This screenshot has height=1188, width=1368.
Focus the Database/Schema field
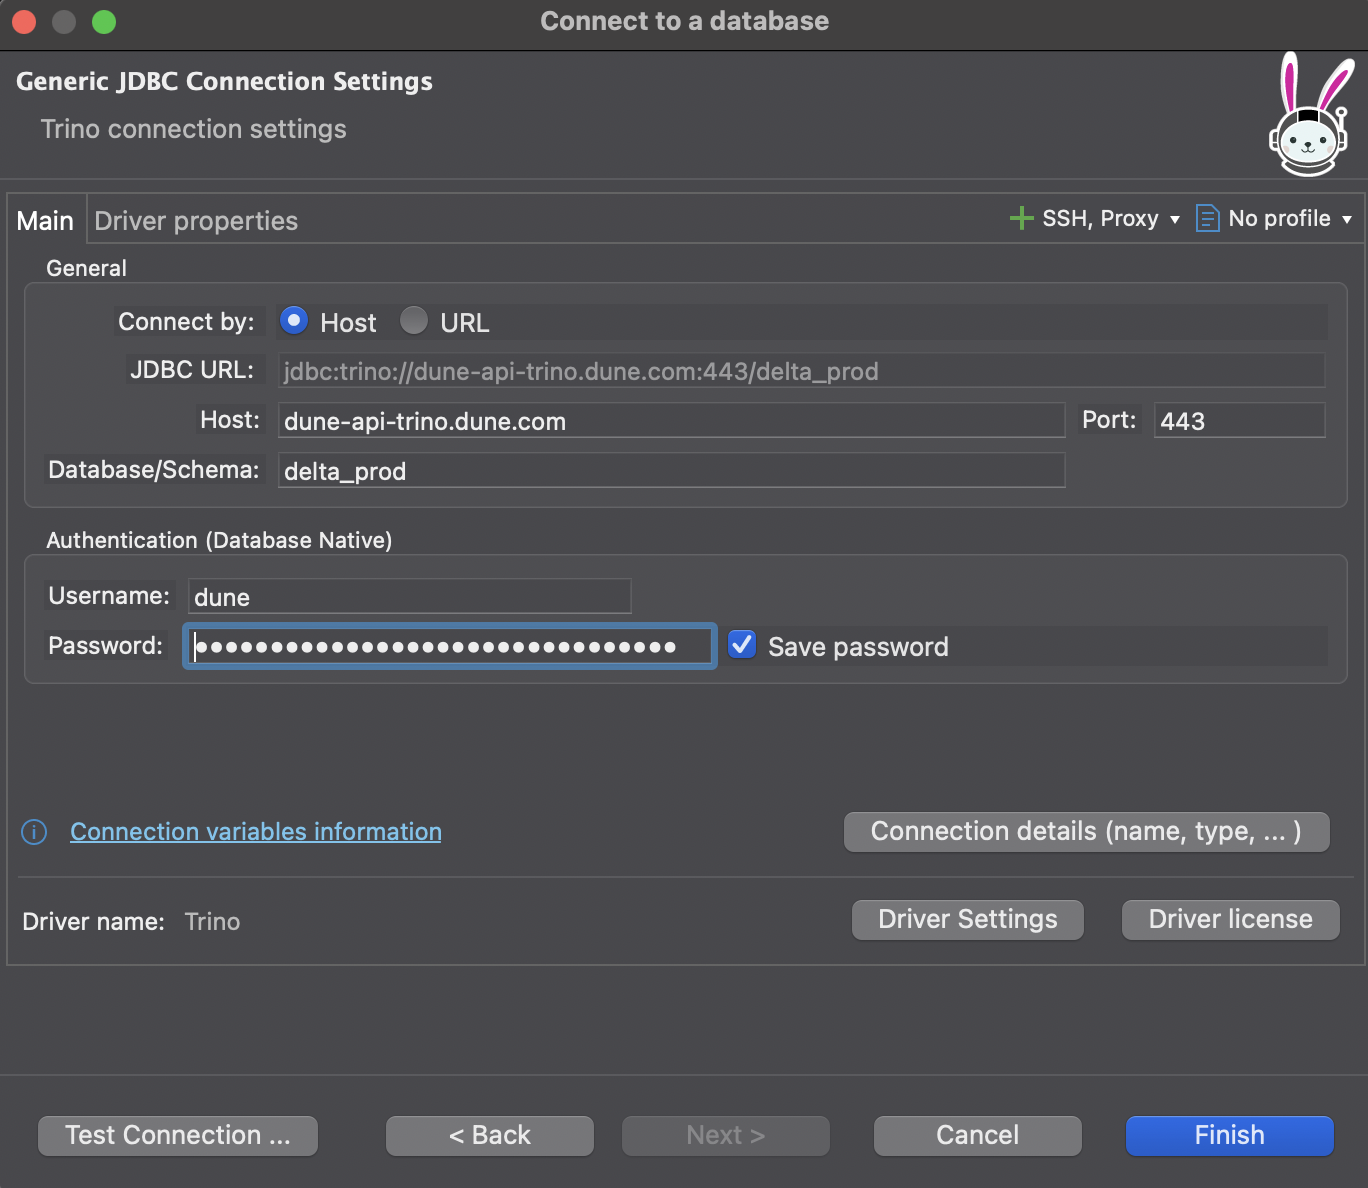click(x=671, y=471)
